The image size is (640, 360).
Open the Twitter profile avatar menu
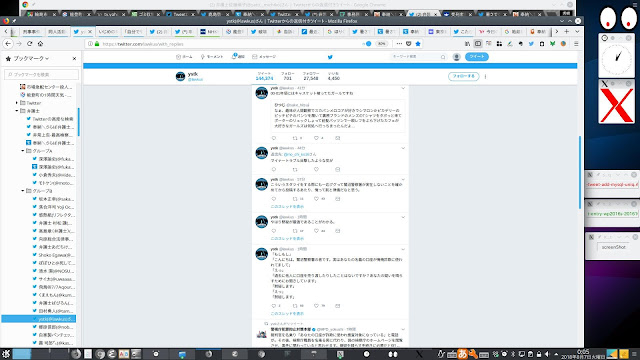tap(456, 57)
